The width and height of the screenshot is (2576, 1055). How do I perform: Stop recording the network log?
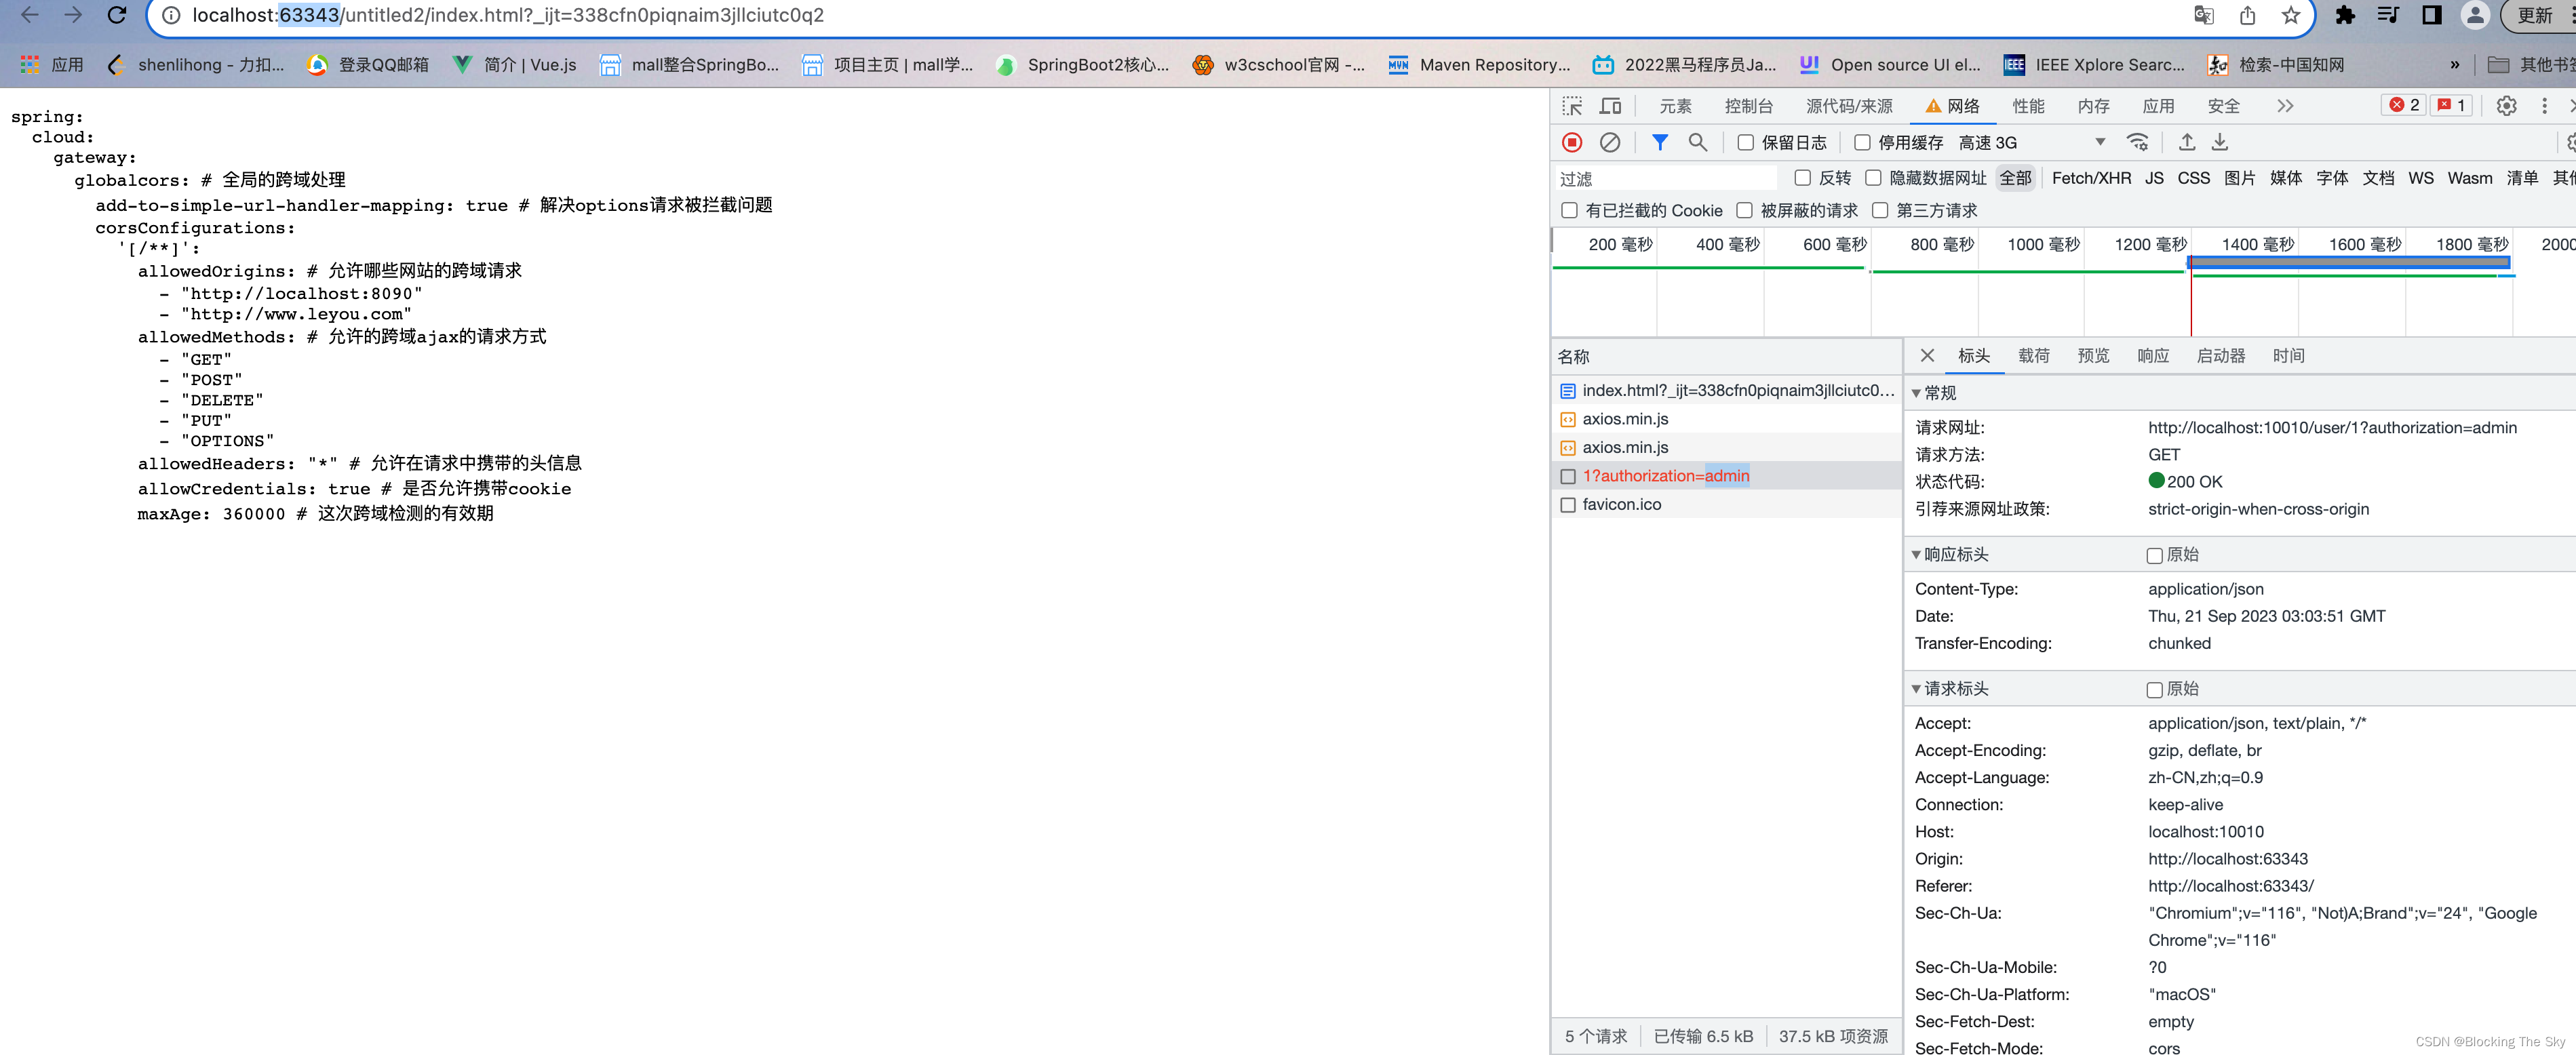point(1572,143)
